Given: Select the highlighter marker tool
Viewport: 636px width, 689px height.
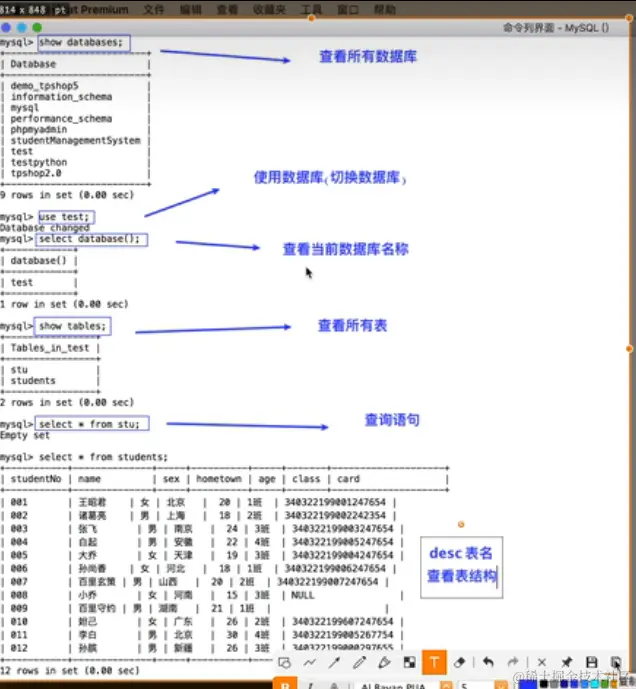Looking at the screenshot, I should point(384,662).
